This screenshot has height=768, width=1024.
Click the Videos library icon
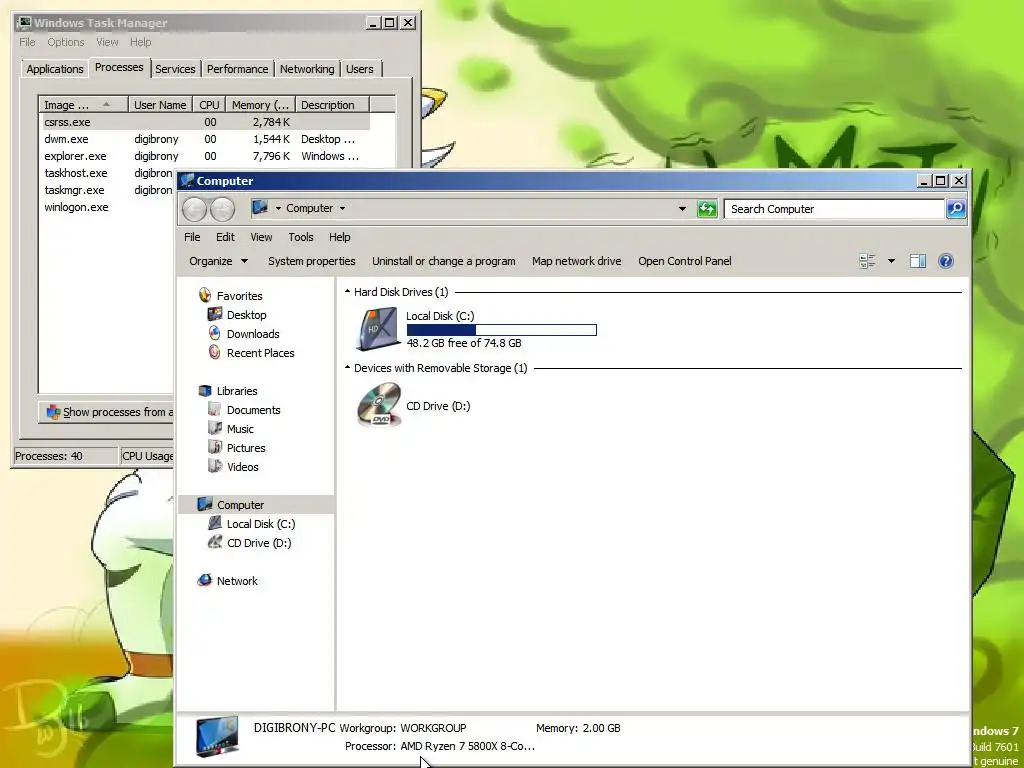click(x=214, y=466)
